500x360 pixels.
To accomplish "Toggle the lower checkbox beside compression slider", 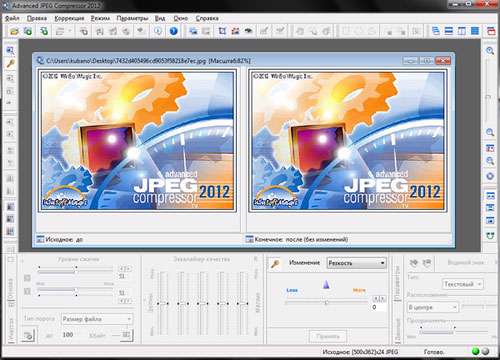I will point(27,291).
